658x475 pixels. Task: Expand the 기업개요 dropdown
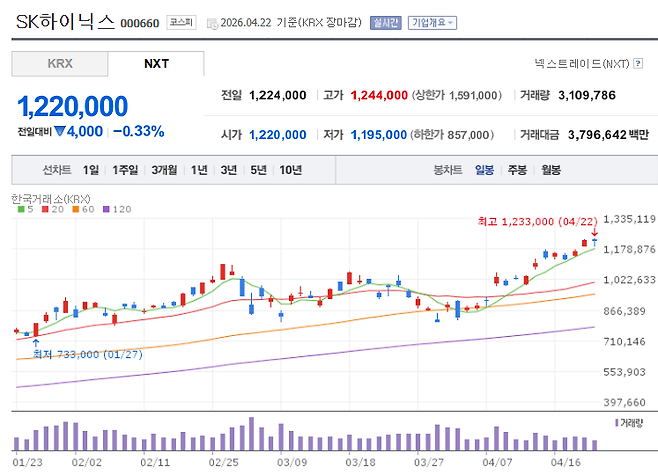pyautogui.click(x=432, y=22)
